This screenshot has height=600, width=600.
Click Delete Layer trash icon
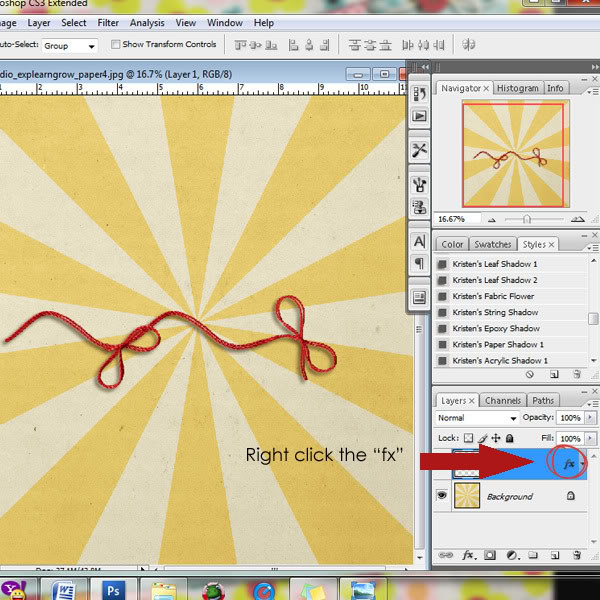point(577,555)
